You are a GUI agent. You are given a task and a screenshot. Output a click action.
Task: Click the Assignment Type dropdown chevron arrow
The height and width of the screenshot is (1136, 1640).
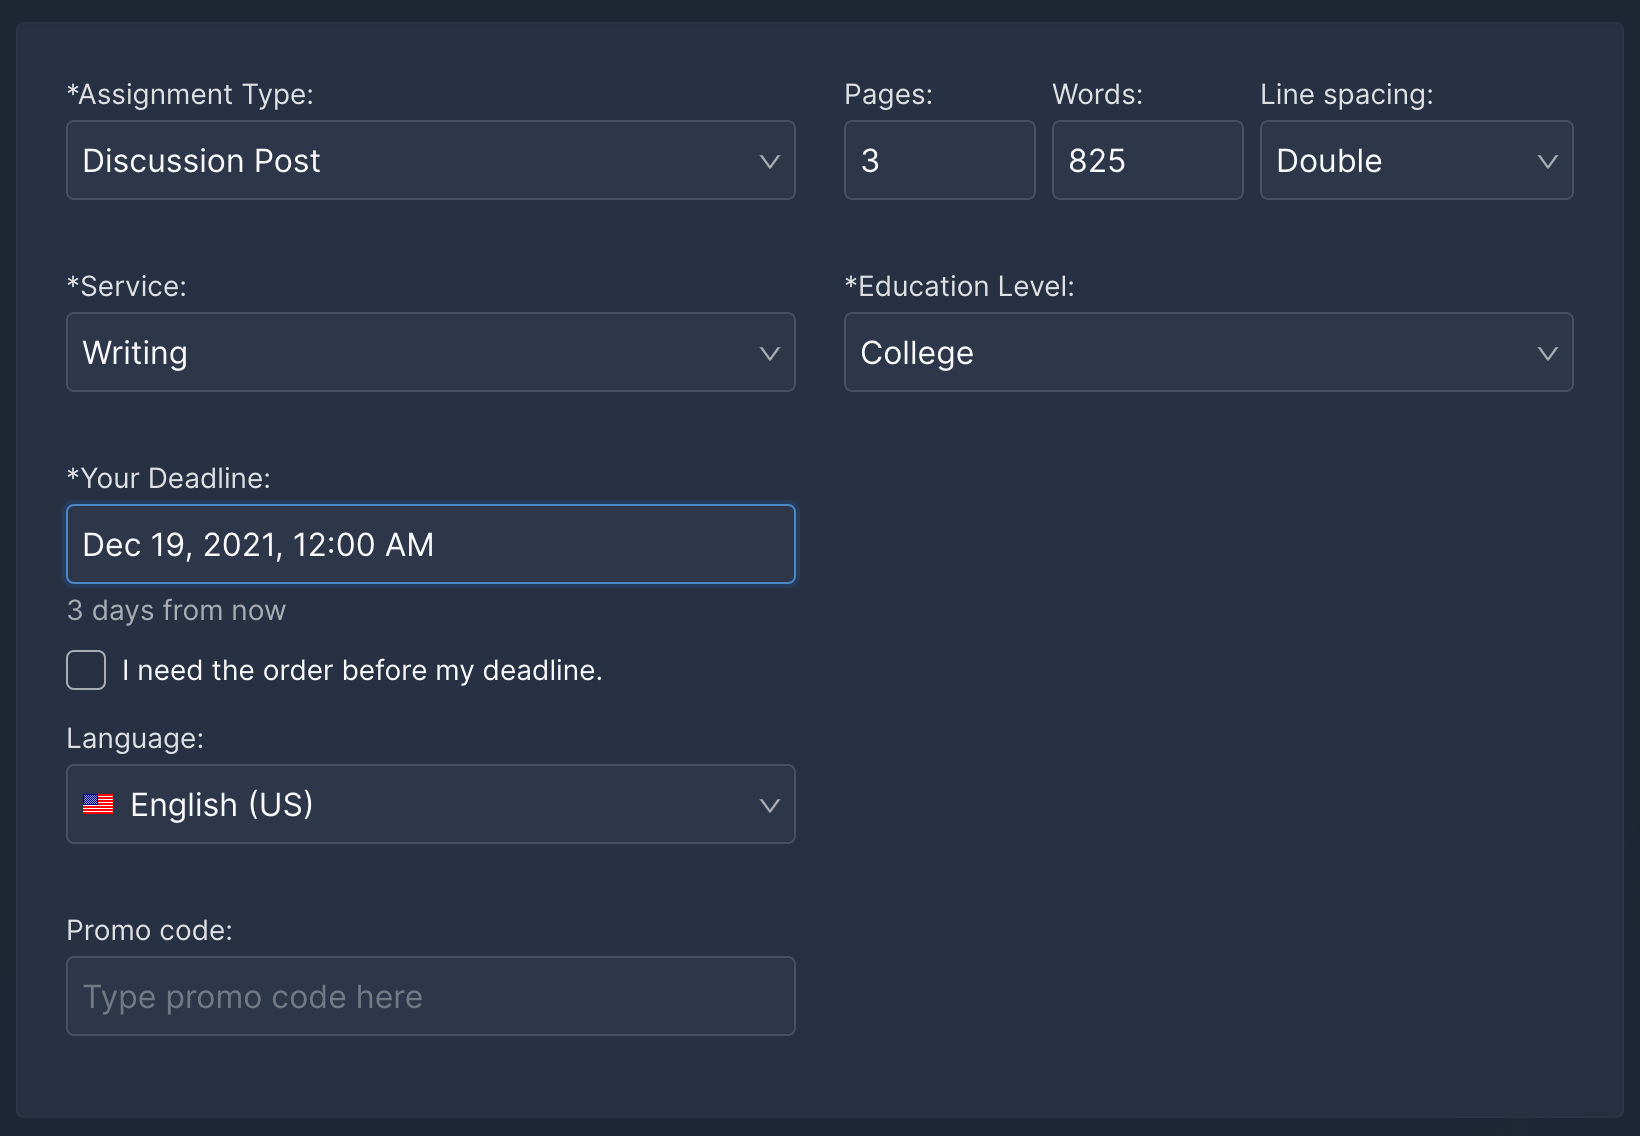point(769,161)
